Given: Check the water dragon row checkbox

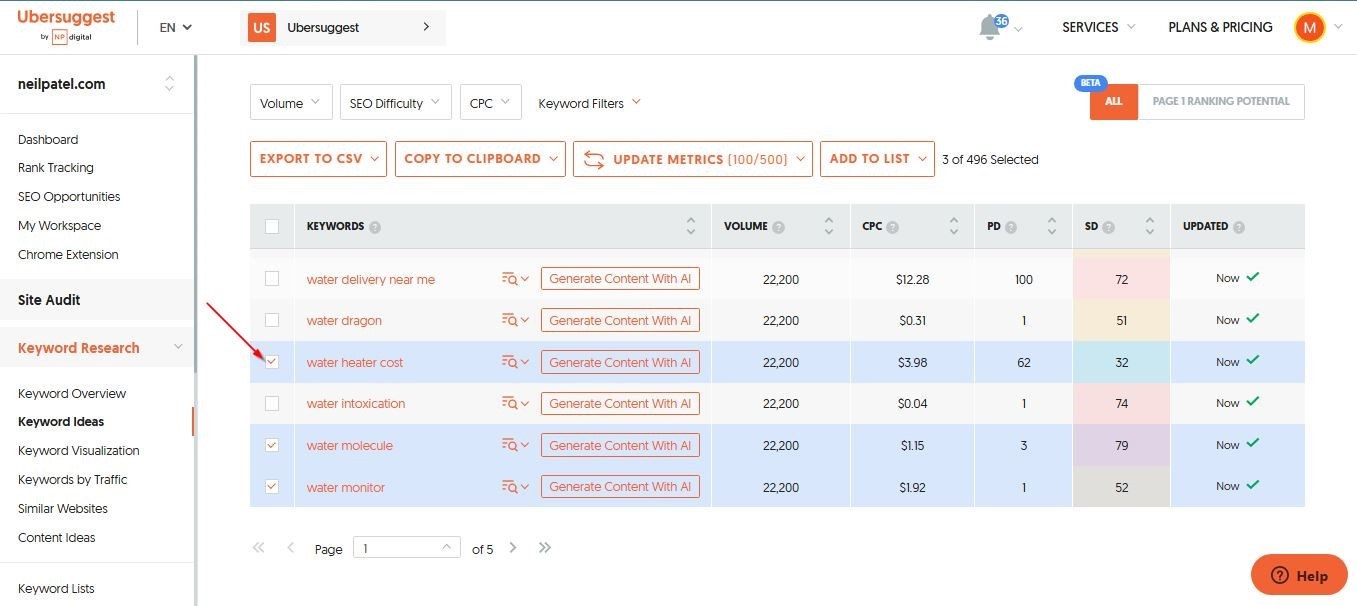Looking at the screenshot, I should (272, 320).
